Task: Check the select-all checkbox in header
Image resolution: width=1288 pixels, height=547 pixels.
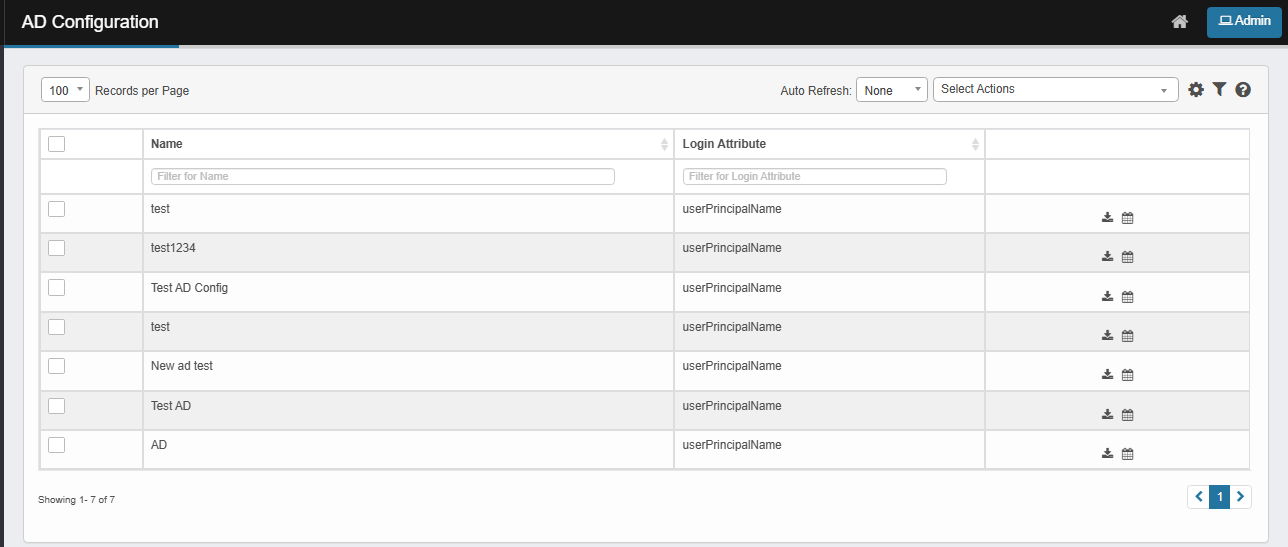Action: click(x=57, y=144)
